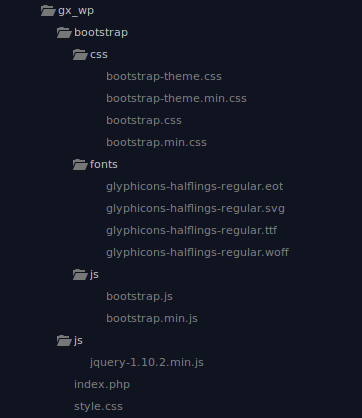
Task: Open jquery-1.10.2.min.js file
Action: [147, 362]
